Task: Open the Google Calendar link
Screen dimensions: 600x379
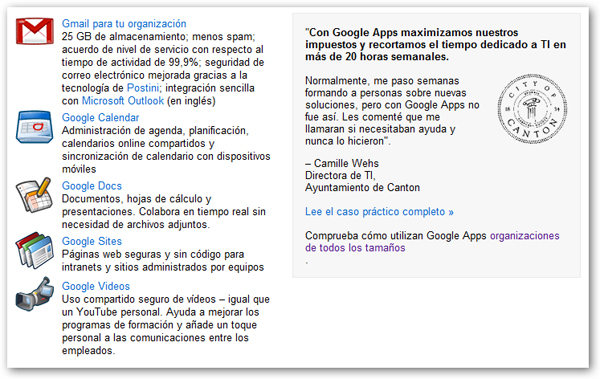Action: [100, 118]
